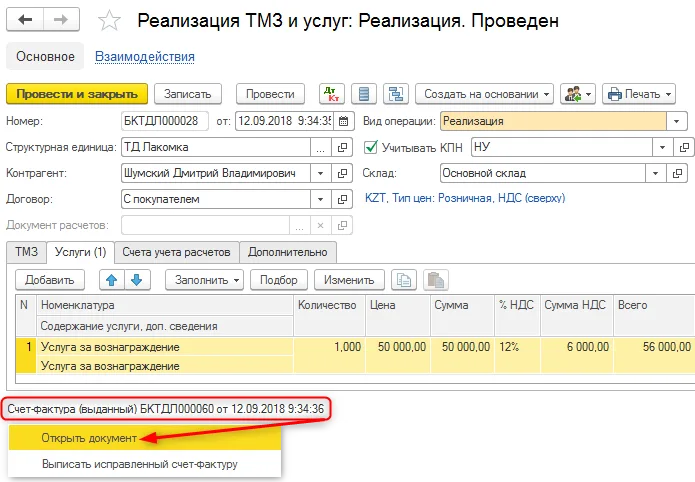
Task: Choose Структурная единица via ellipsis button
Action: click(x=320, y=147)
